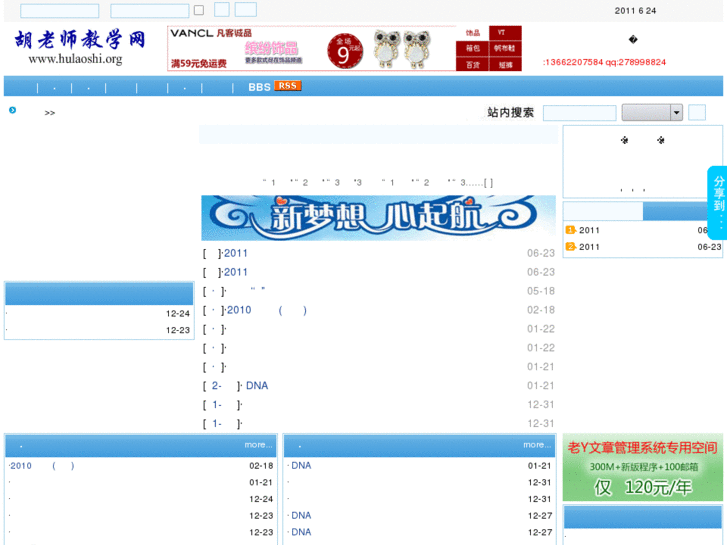Viewport: 727px width, 545px height.
Task: Click the 12-27 date in first DNA row
Action: click(x=539, y=516)
